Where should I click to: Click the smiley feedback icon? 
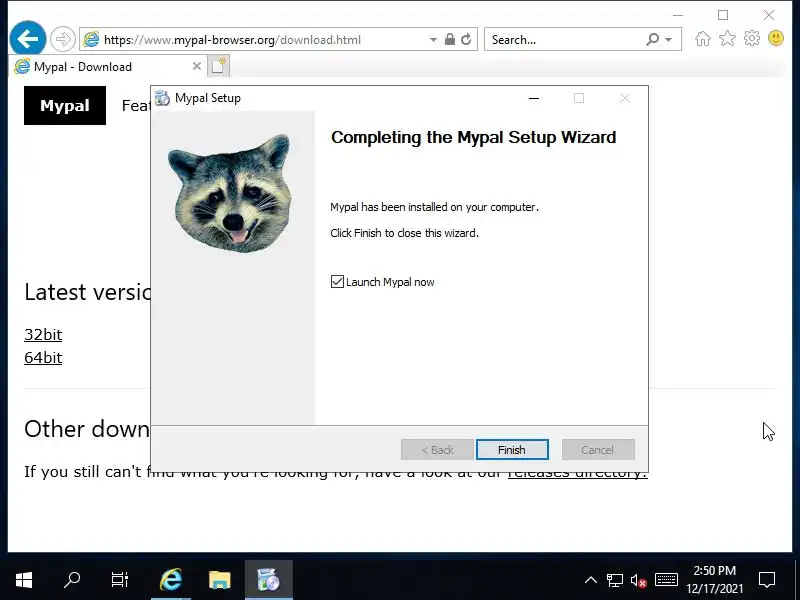(776, 38)
